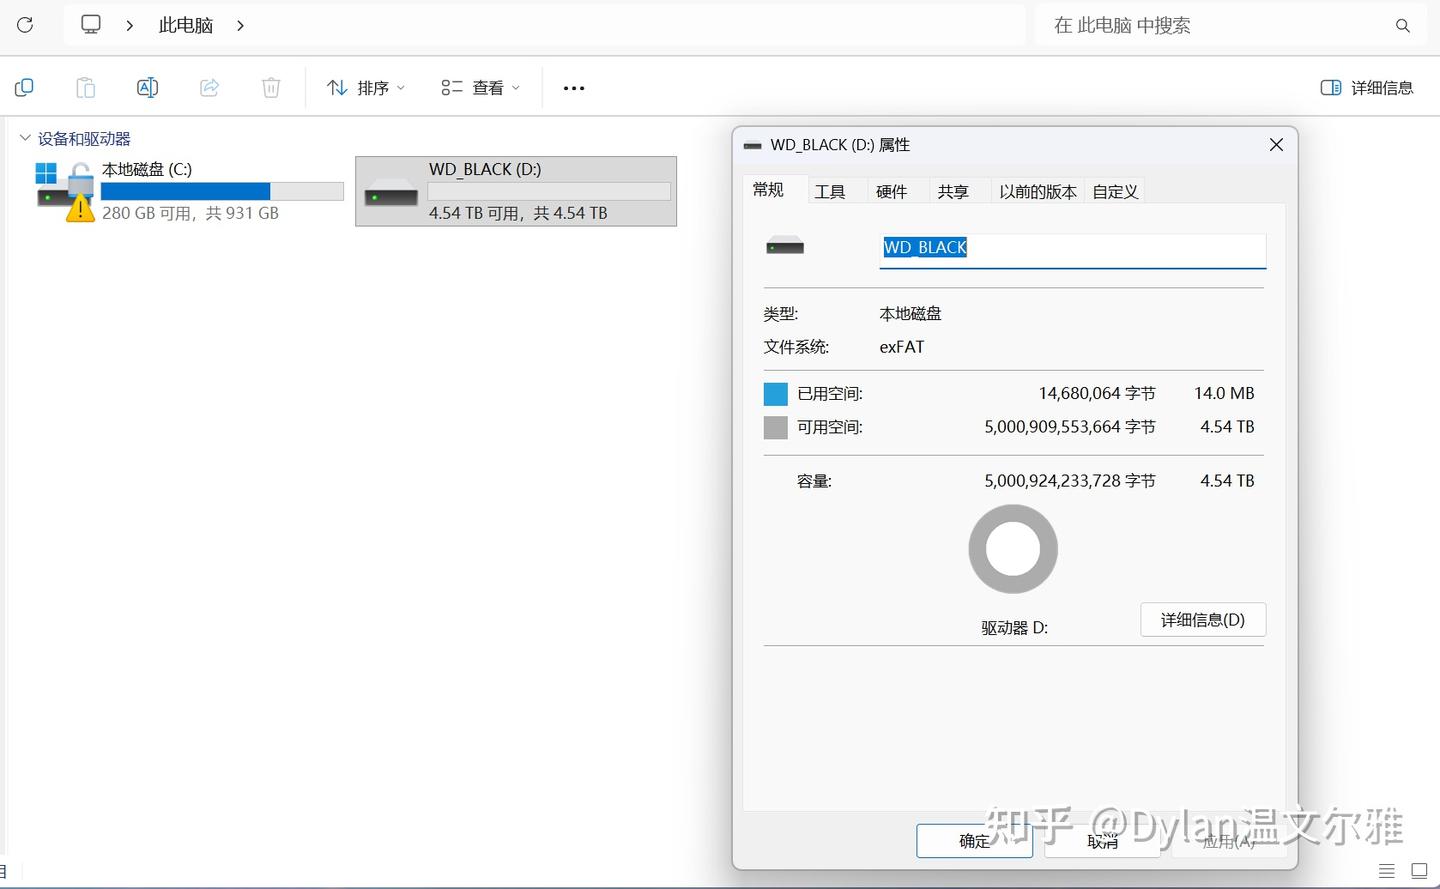Click the computer icon in address bar

pyautogui.click(x=91, y=25)
